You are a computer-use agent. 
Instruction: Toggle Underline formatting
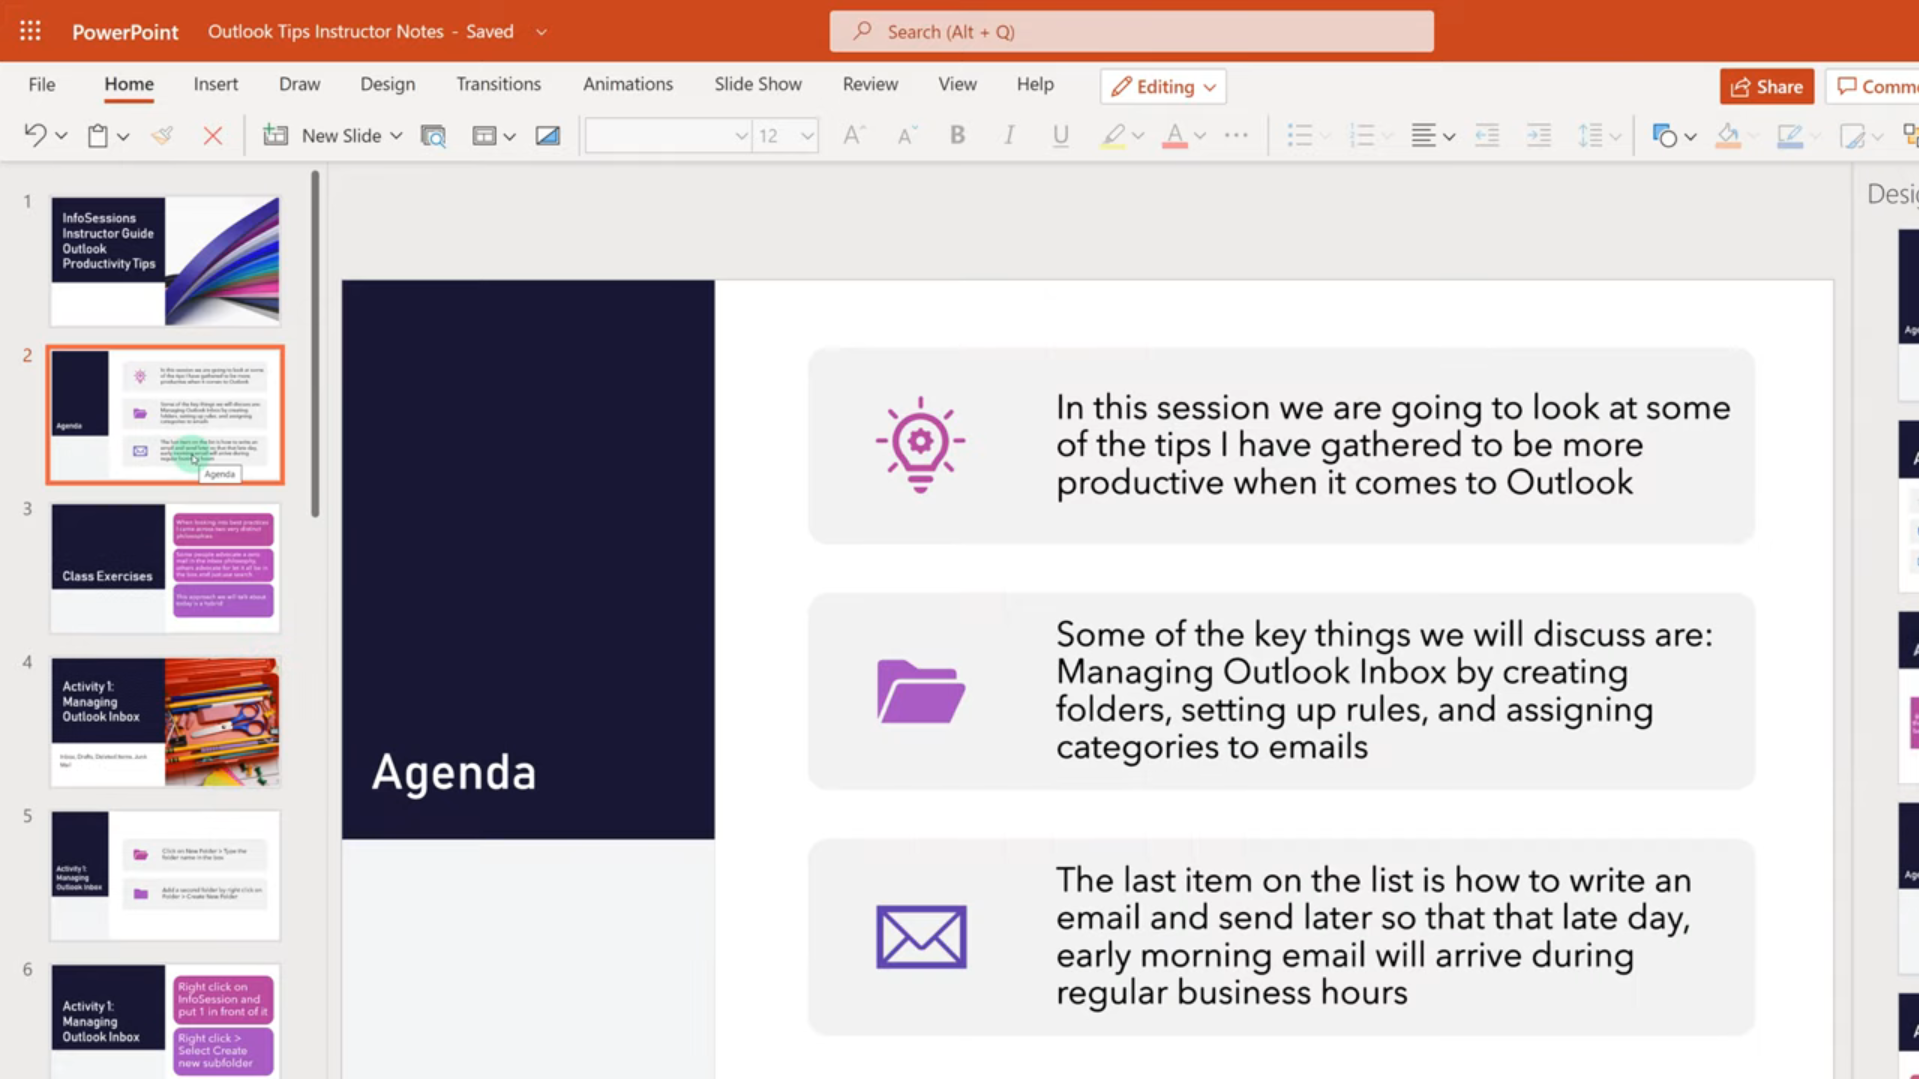click(1061, 135)
